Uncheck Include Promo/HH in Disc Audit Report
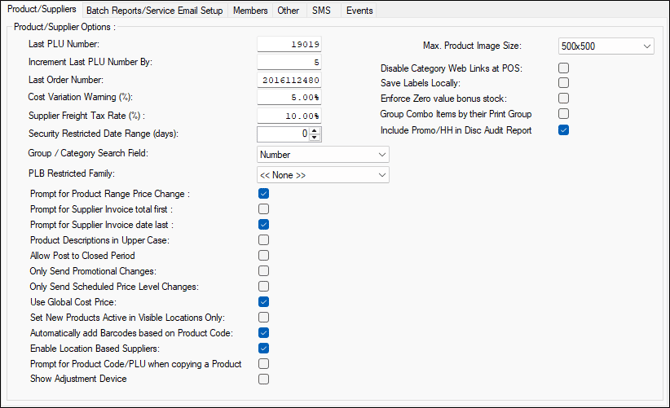Viewport: 670px width, 408px height. [564, 130]
